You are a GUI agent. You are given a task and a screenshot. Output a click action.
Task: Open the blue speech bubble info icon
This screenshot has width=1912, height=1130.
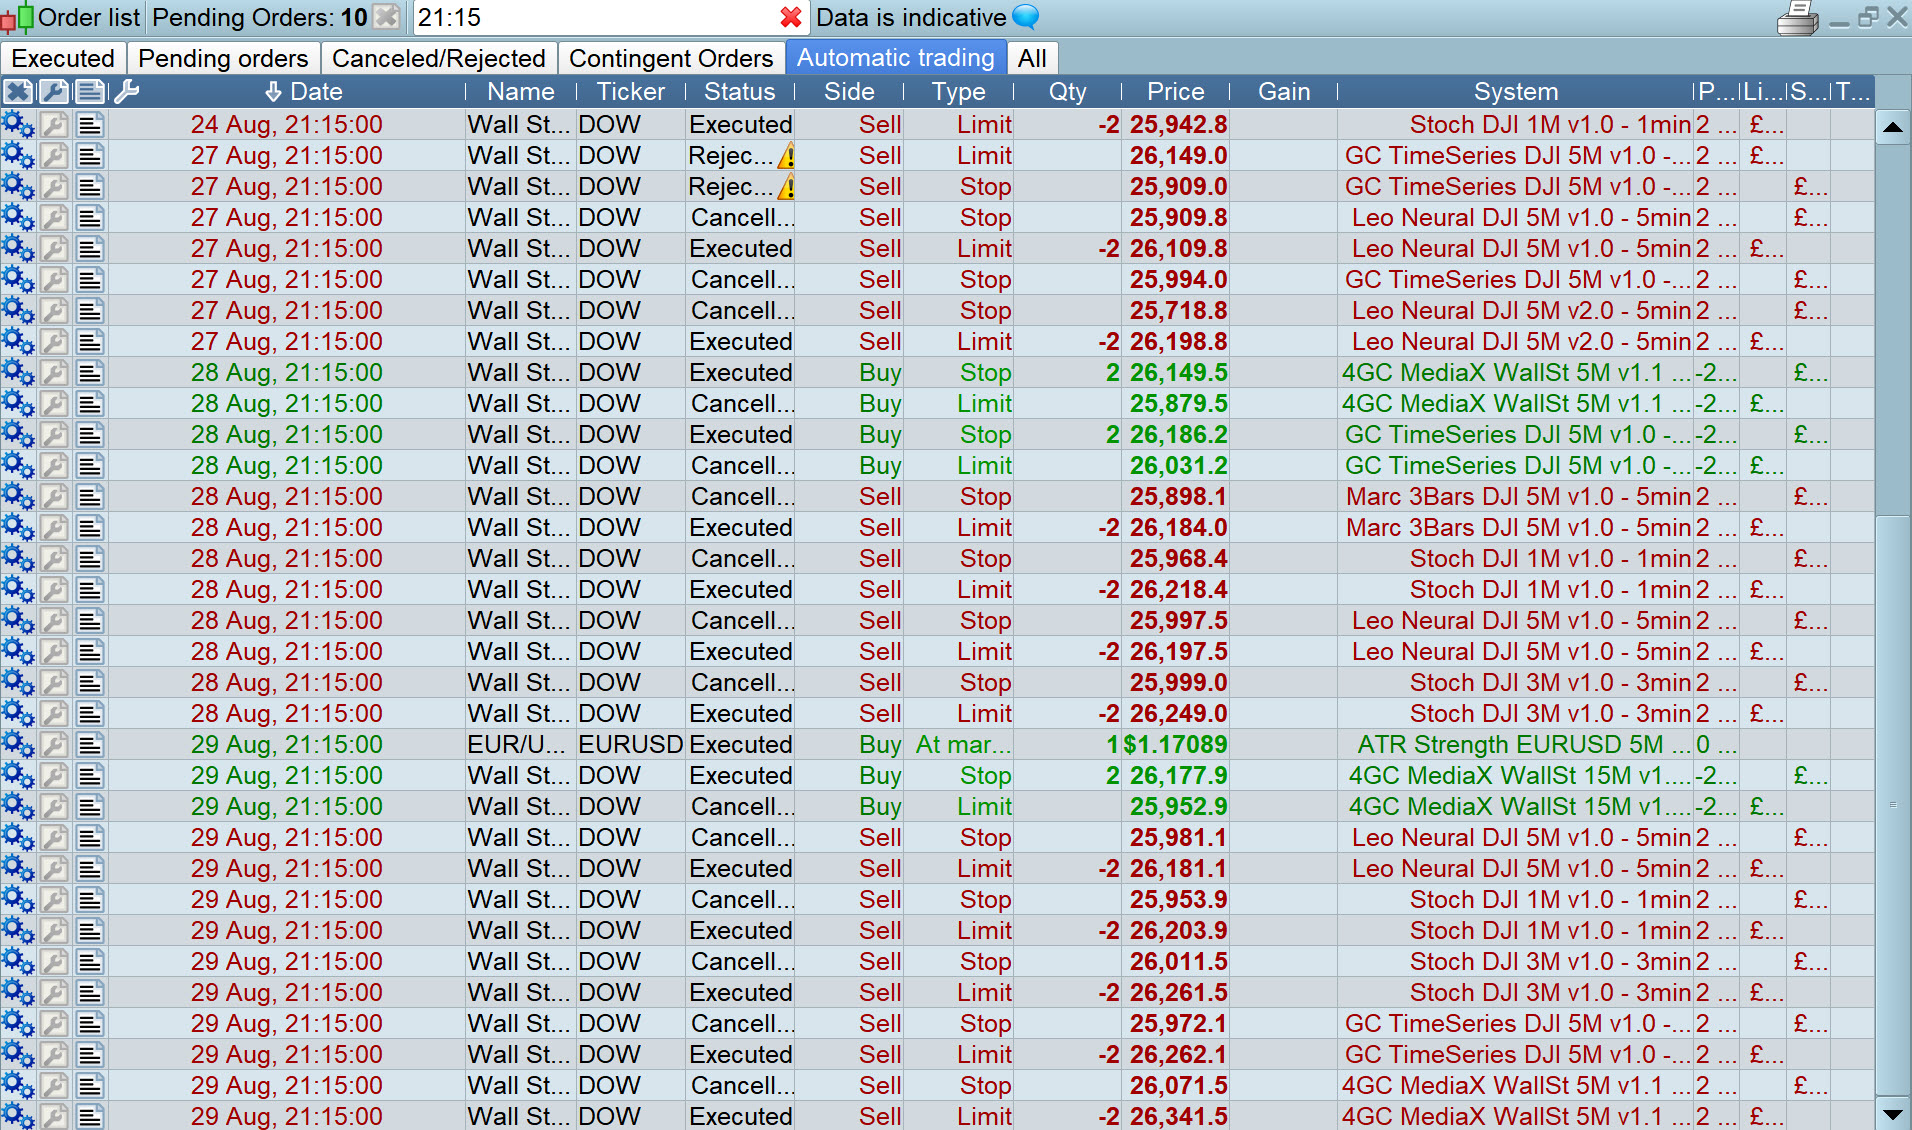[1026, 17]
